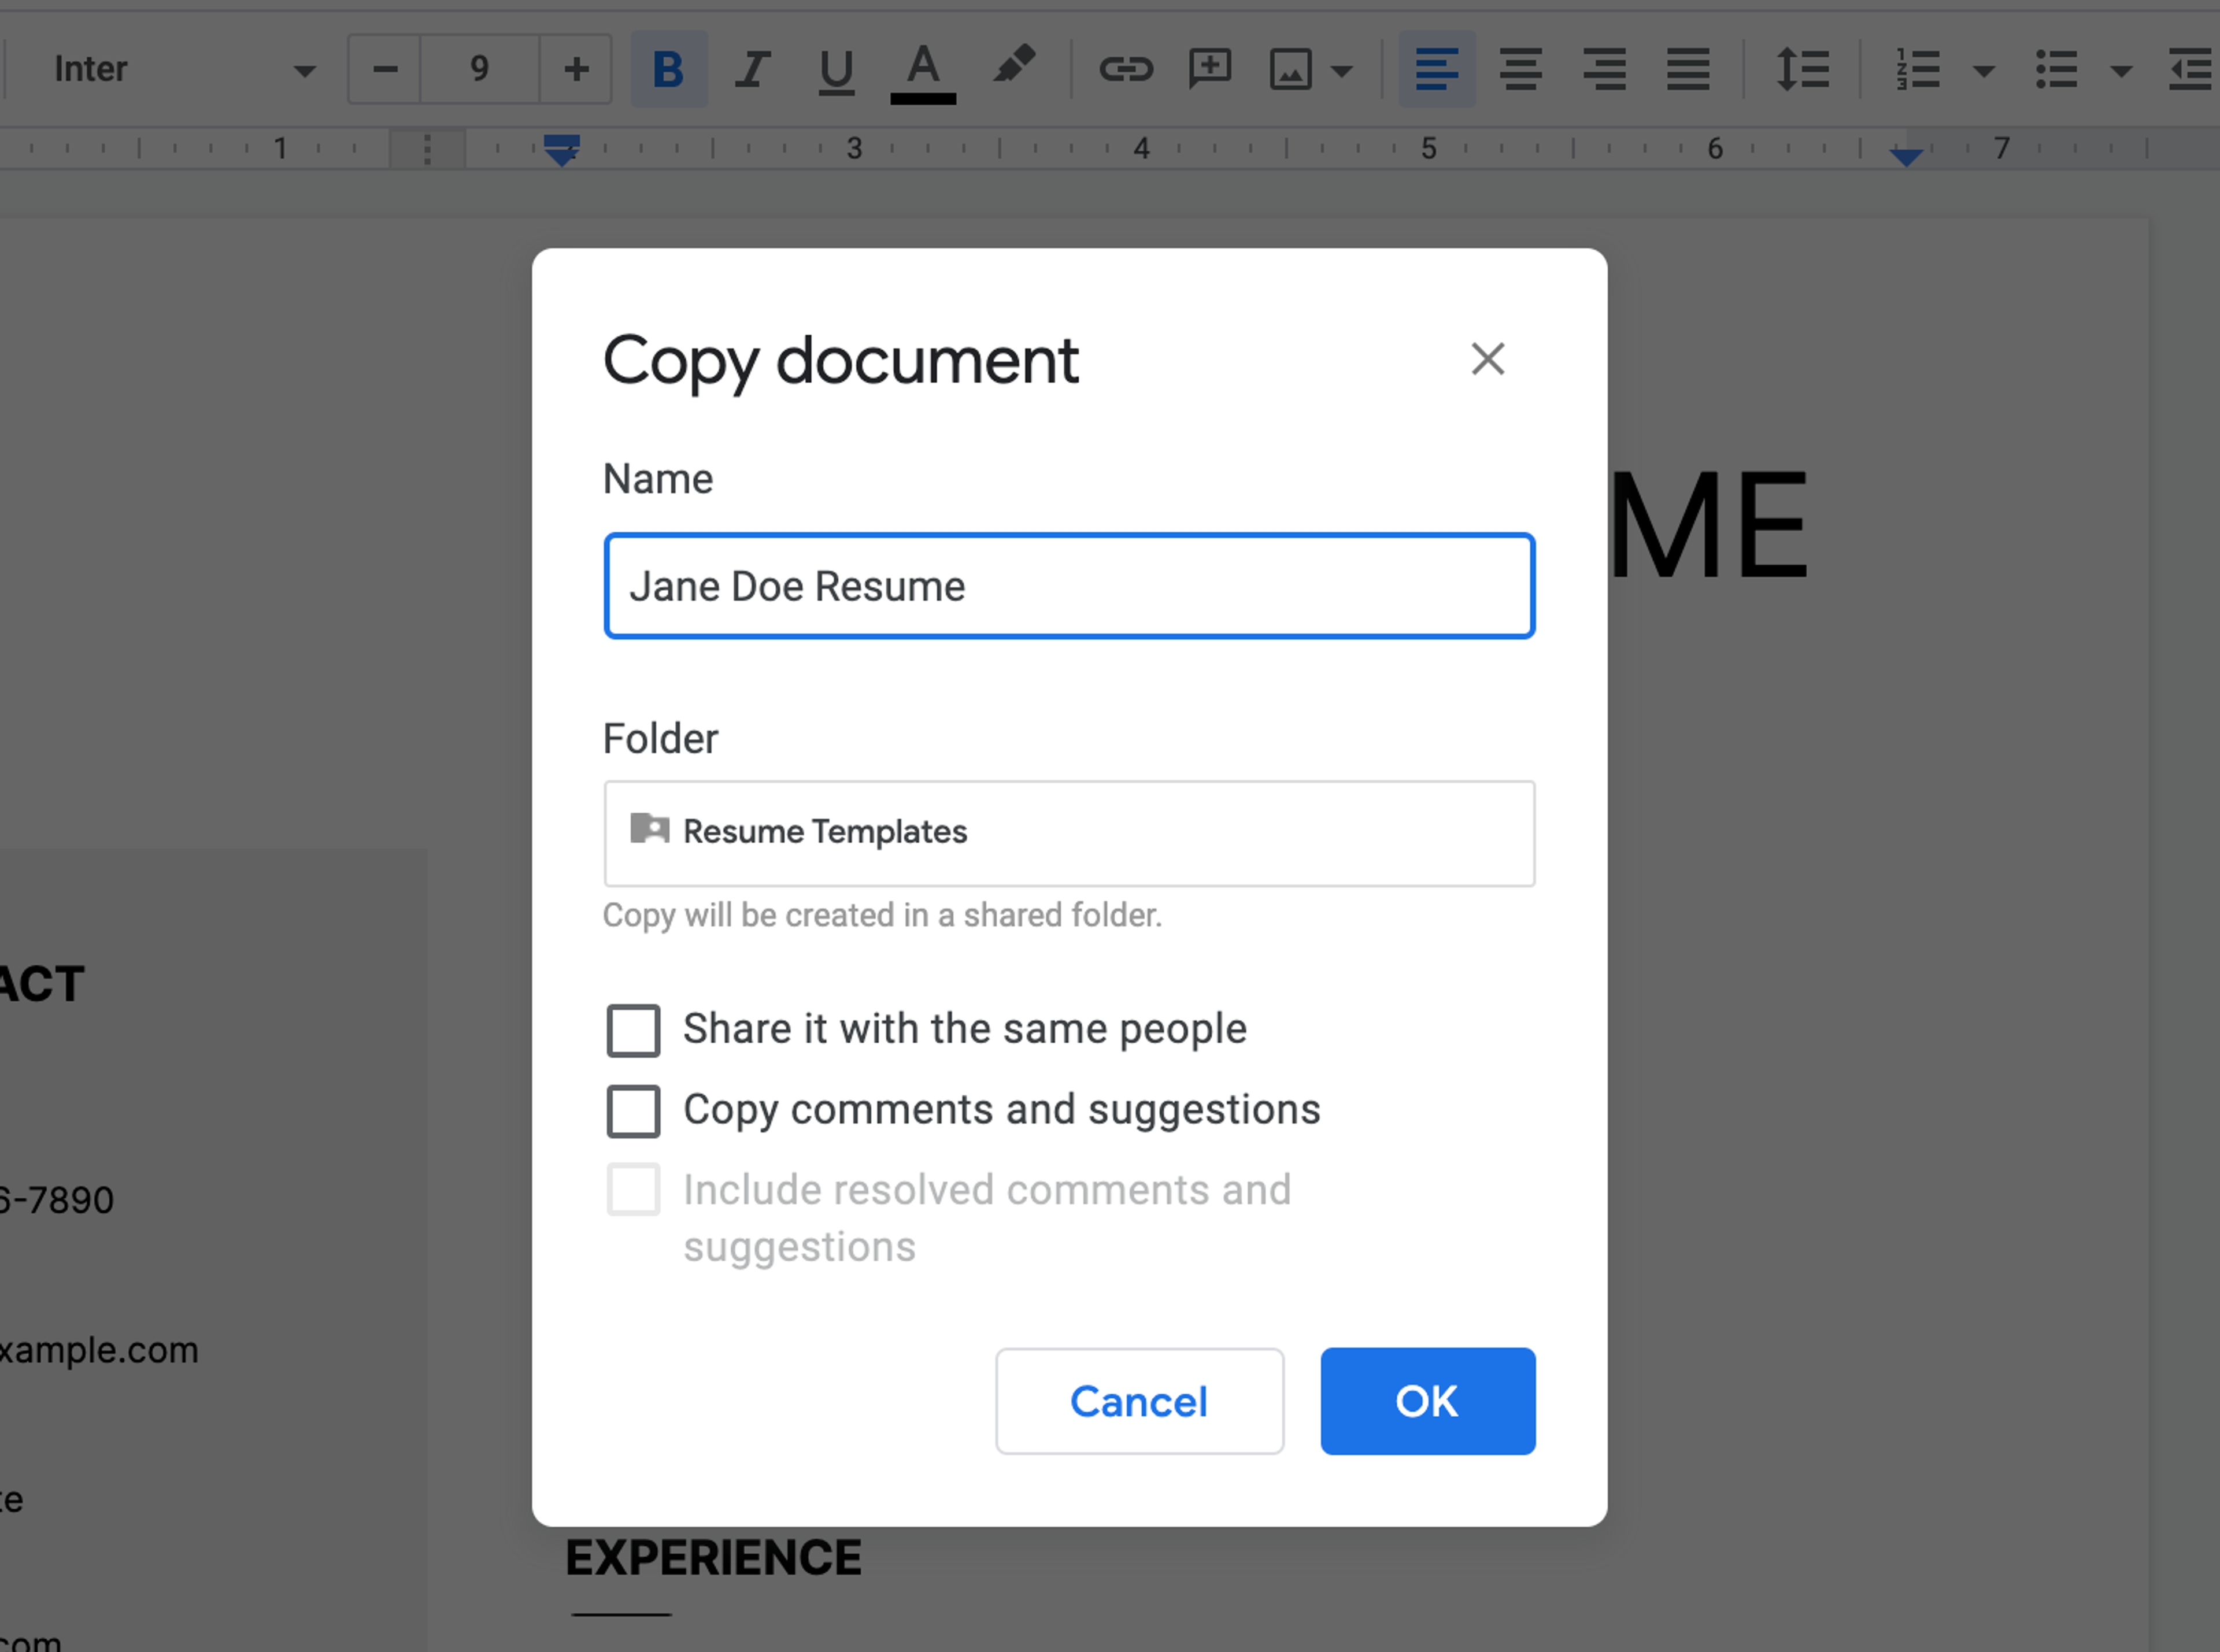Apply underline formatting
2220x1652 pixels.
835,69
